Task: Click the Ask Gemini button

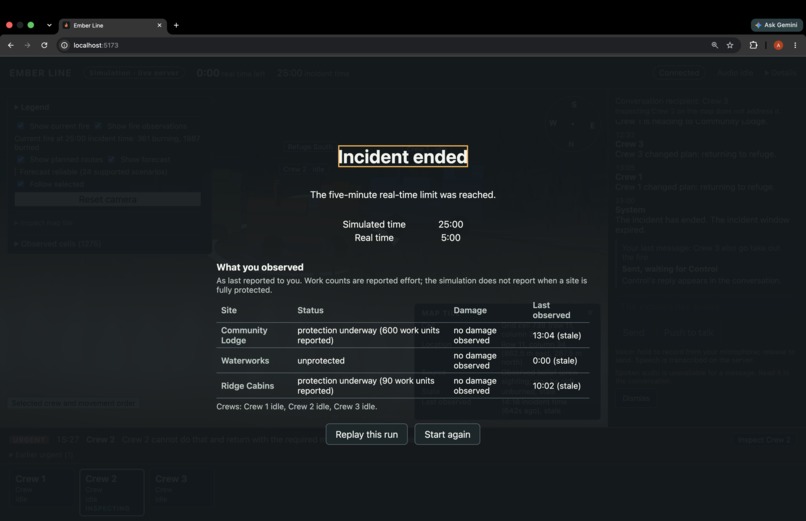Action: pyautogui.click(x=777, y=25)
